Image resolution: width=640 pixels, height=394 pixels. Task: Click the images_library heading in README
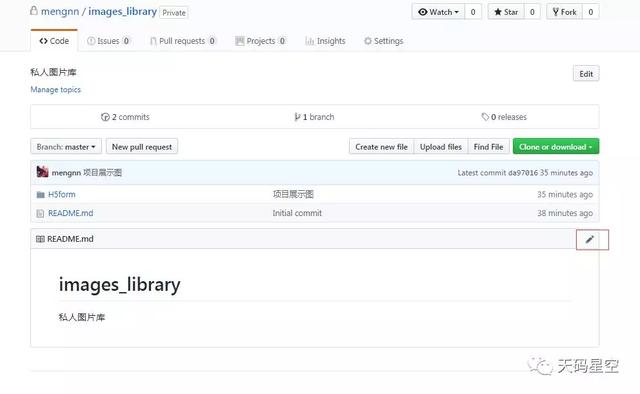tap(120, 285)
